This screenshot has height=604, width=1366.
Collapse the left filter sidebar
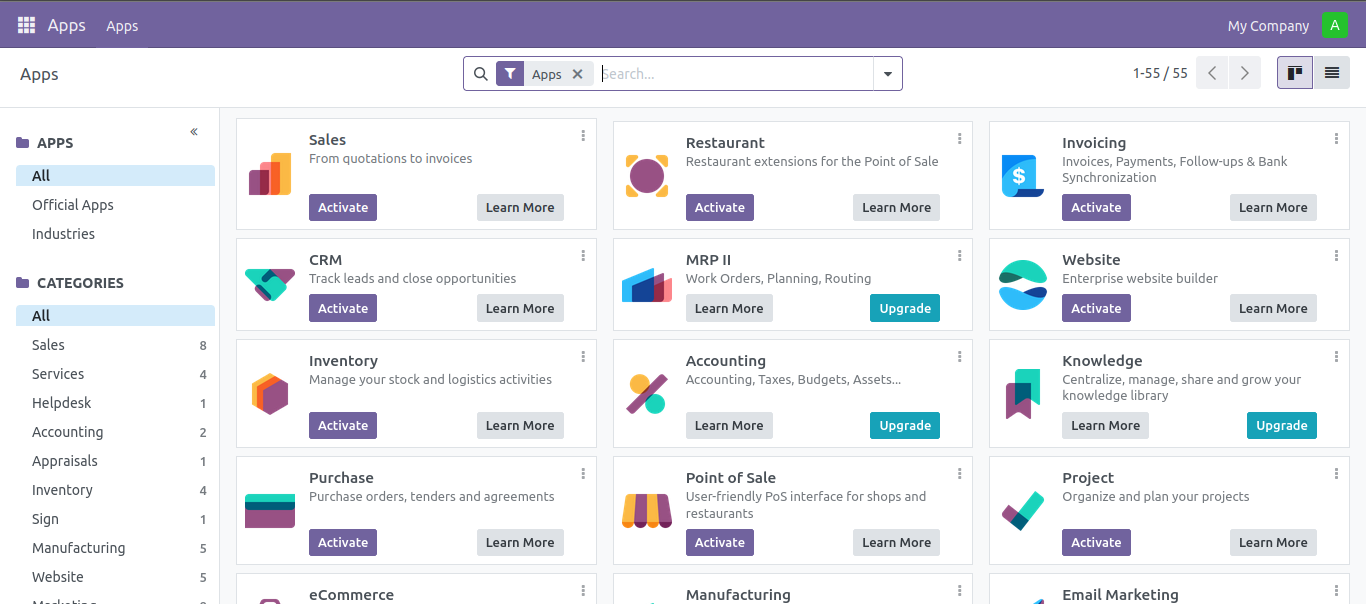coord(194,132)
